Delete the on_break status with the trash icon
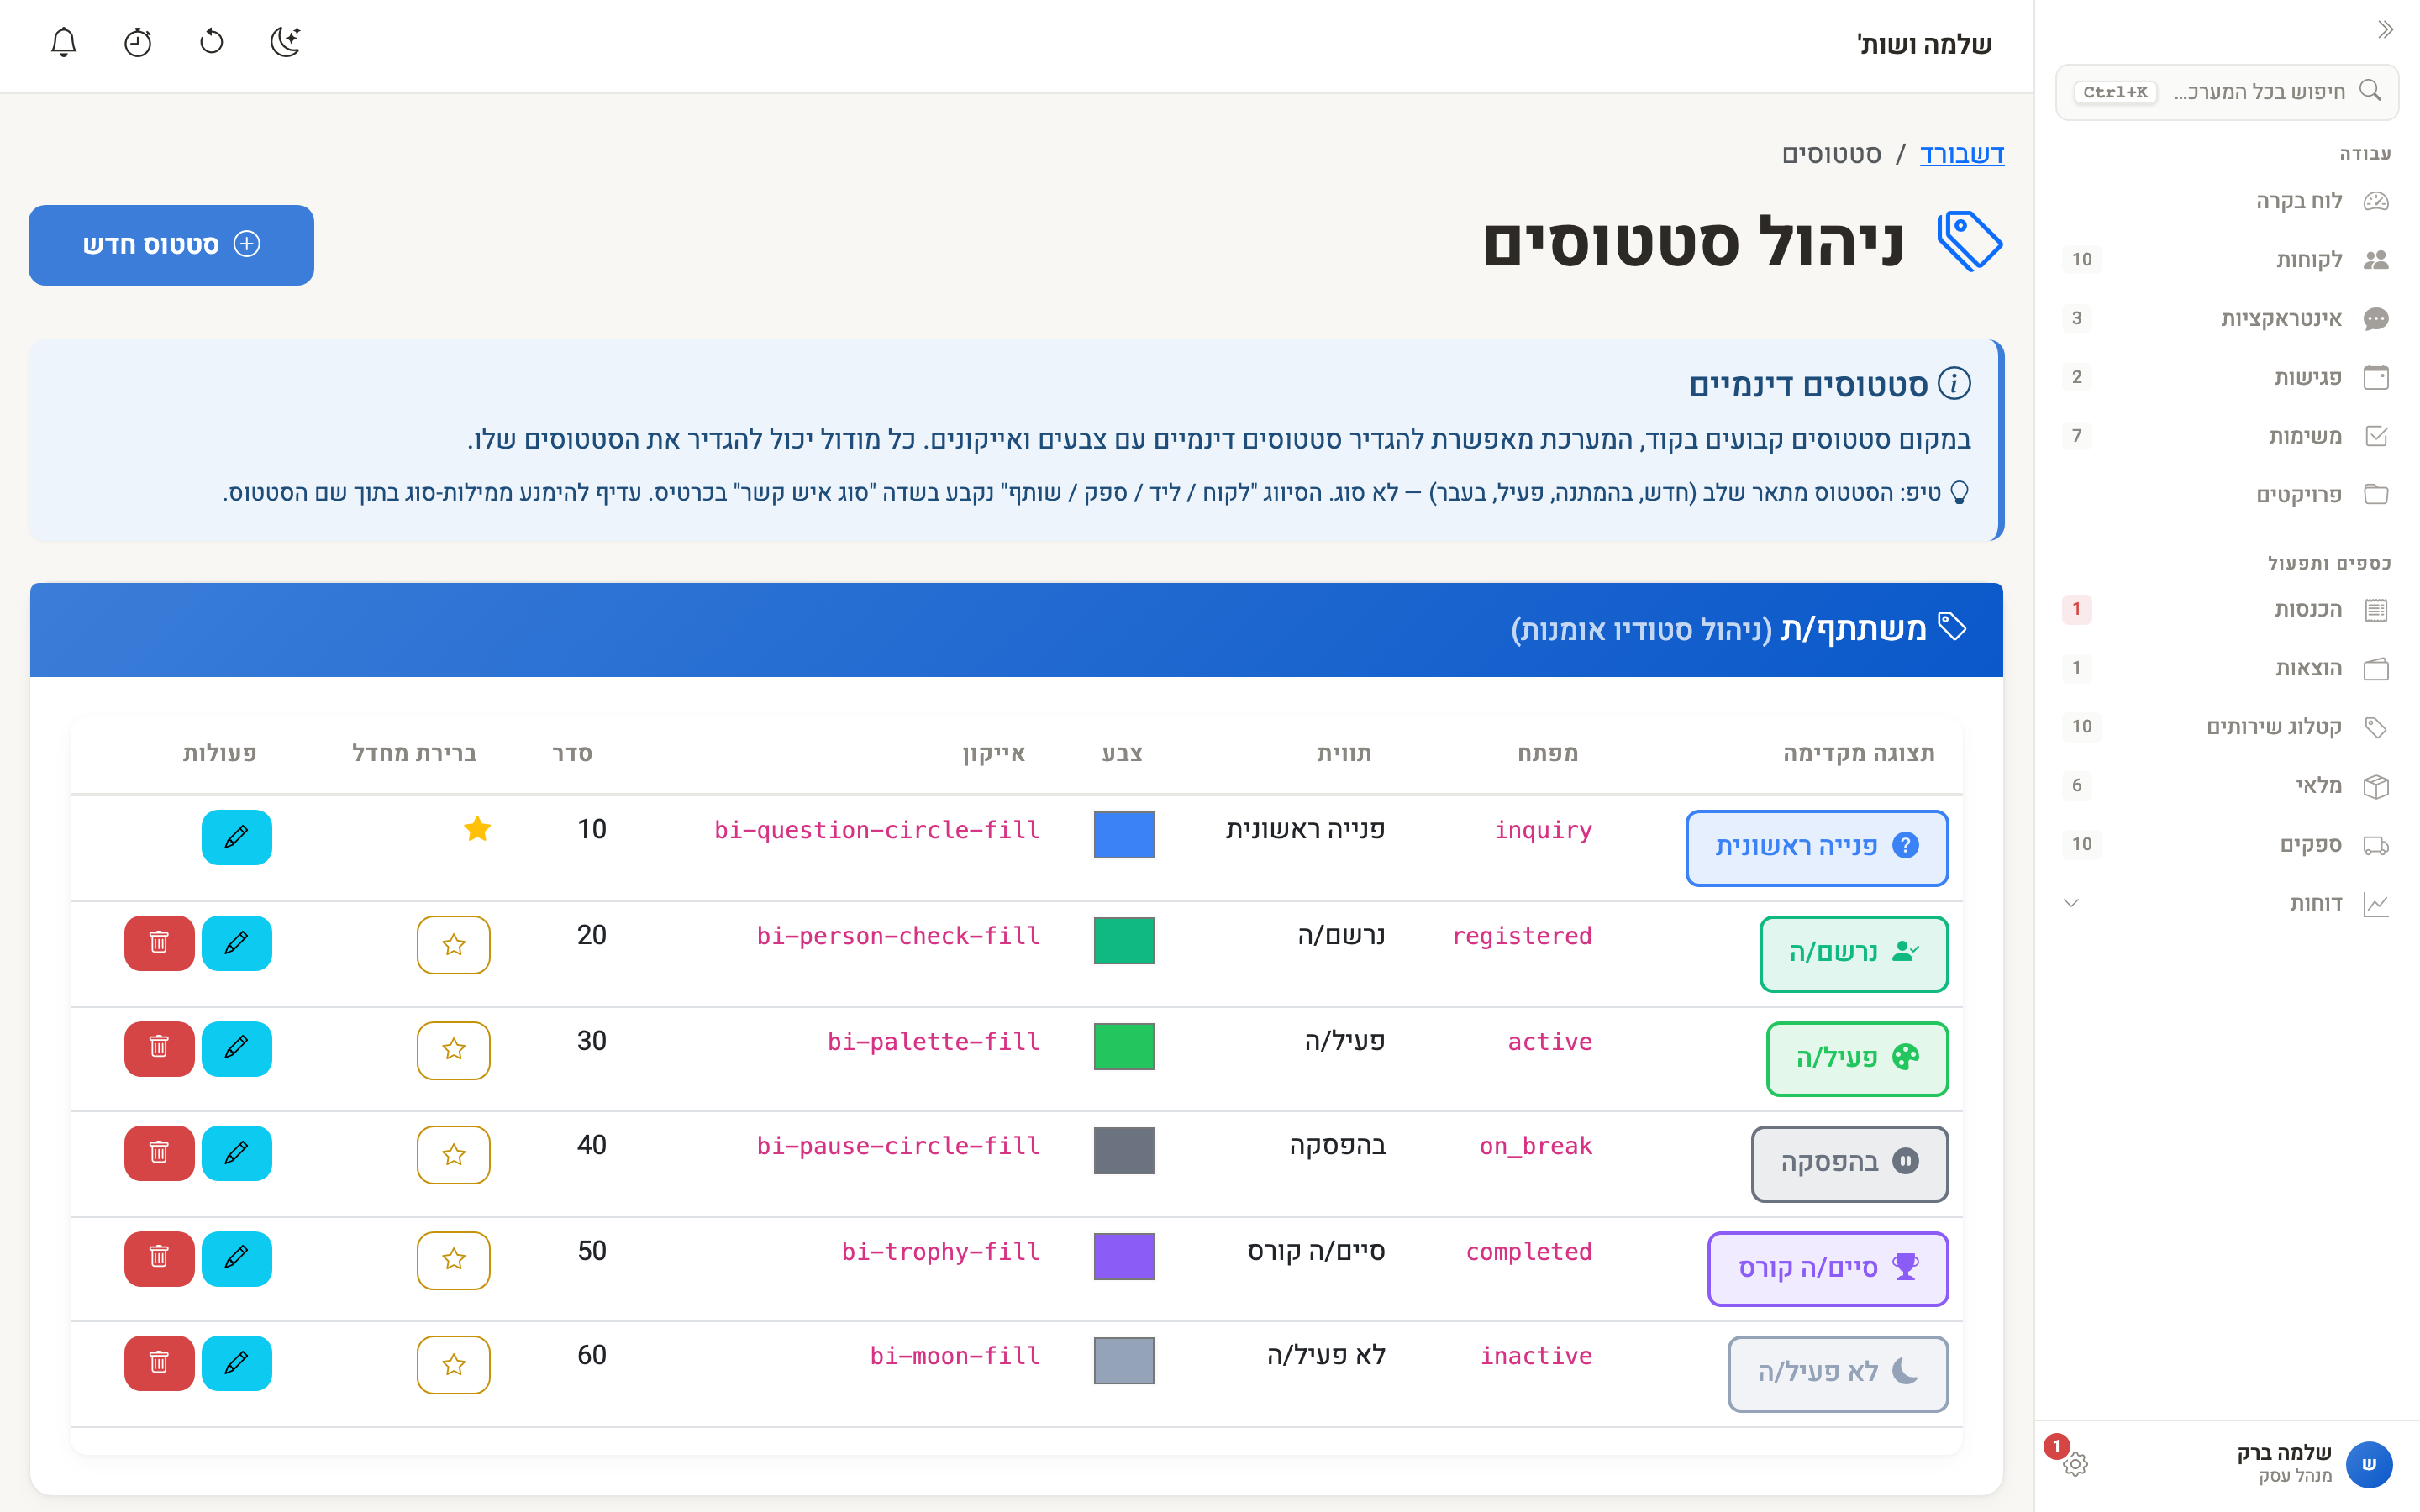The width and height of the screenshot is (2420, 1512). point(159,1154)
